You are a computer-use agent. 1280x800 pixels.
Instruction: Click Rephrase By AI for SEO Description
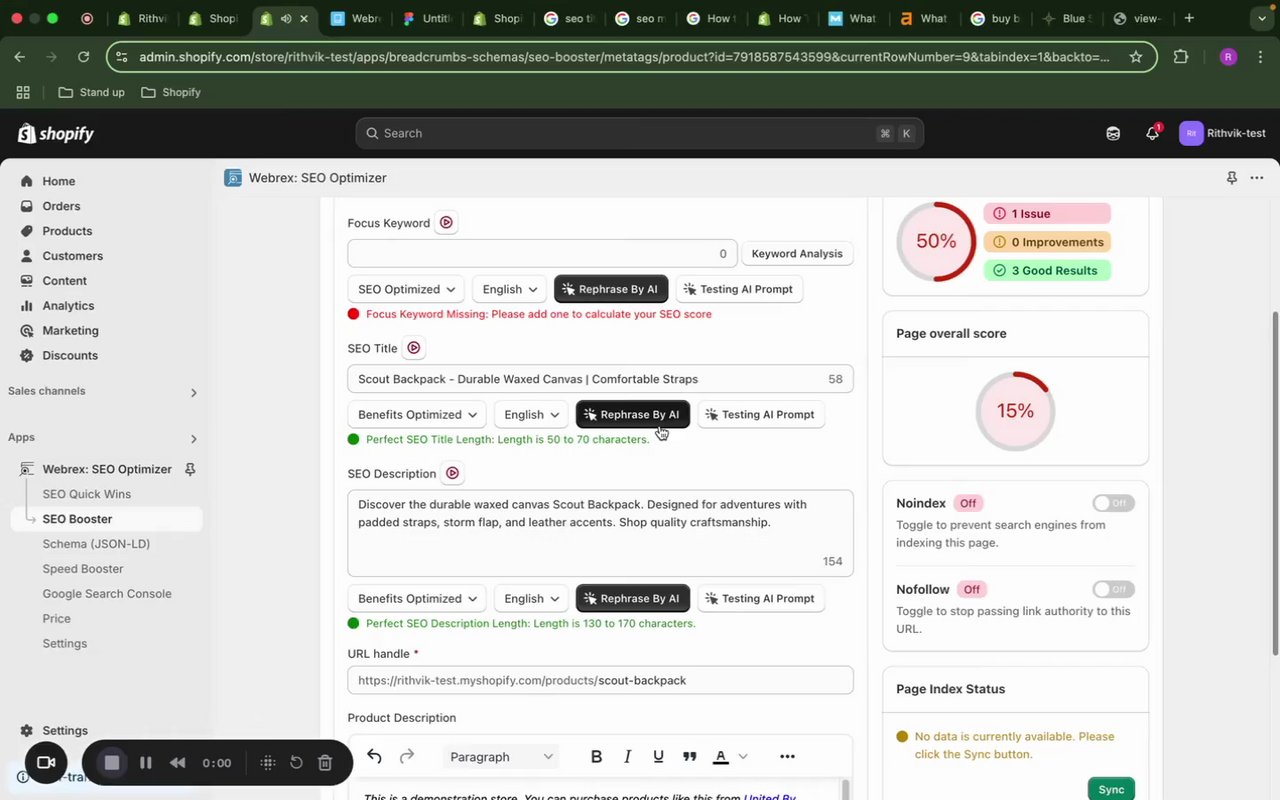click(633, 598)
